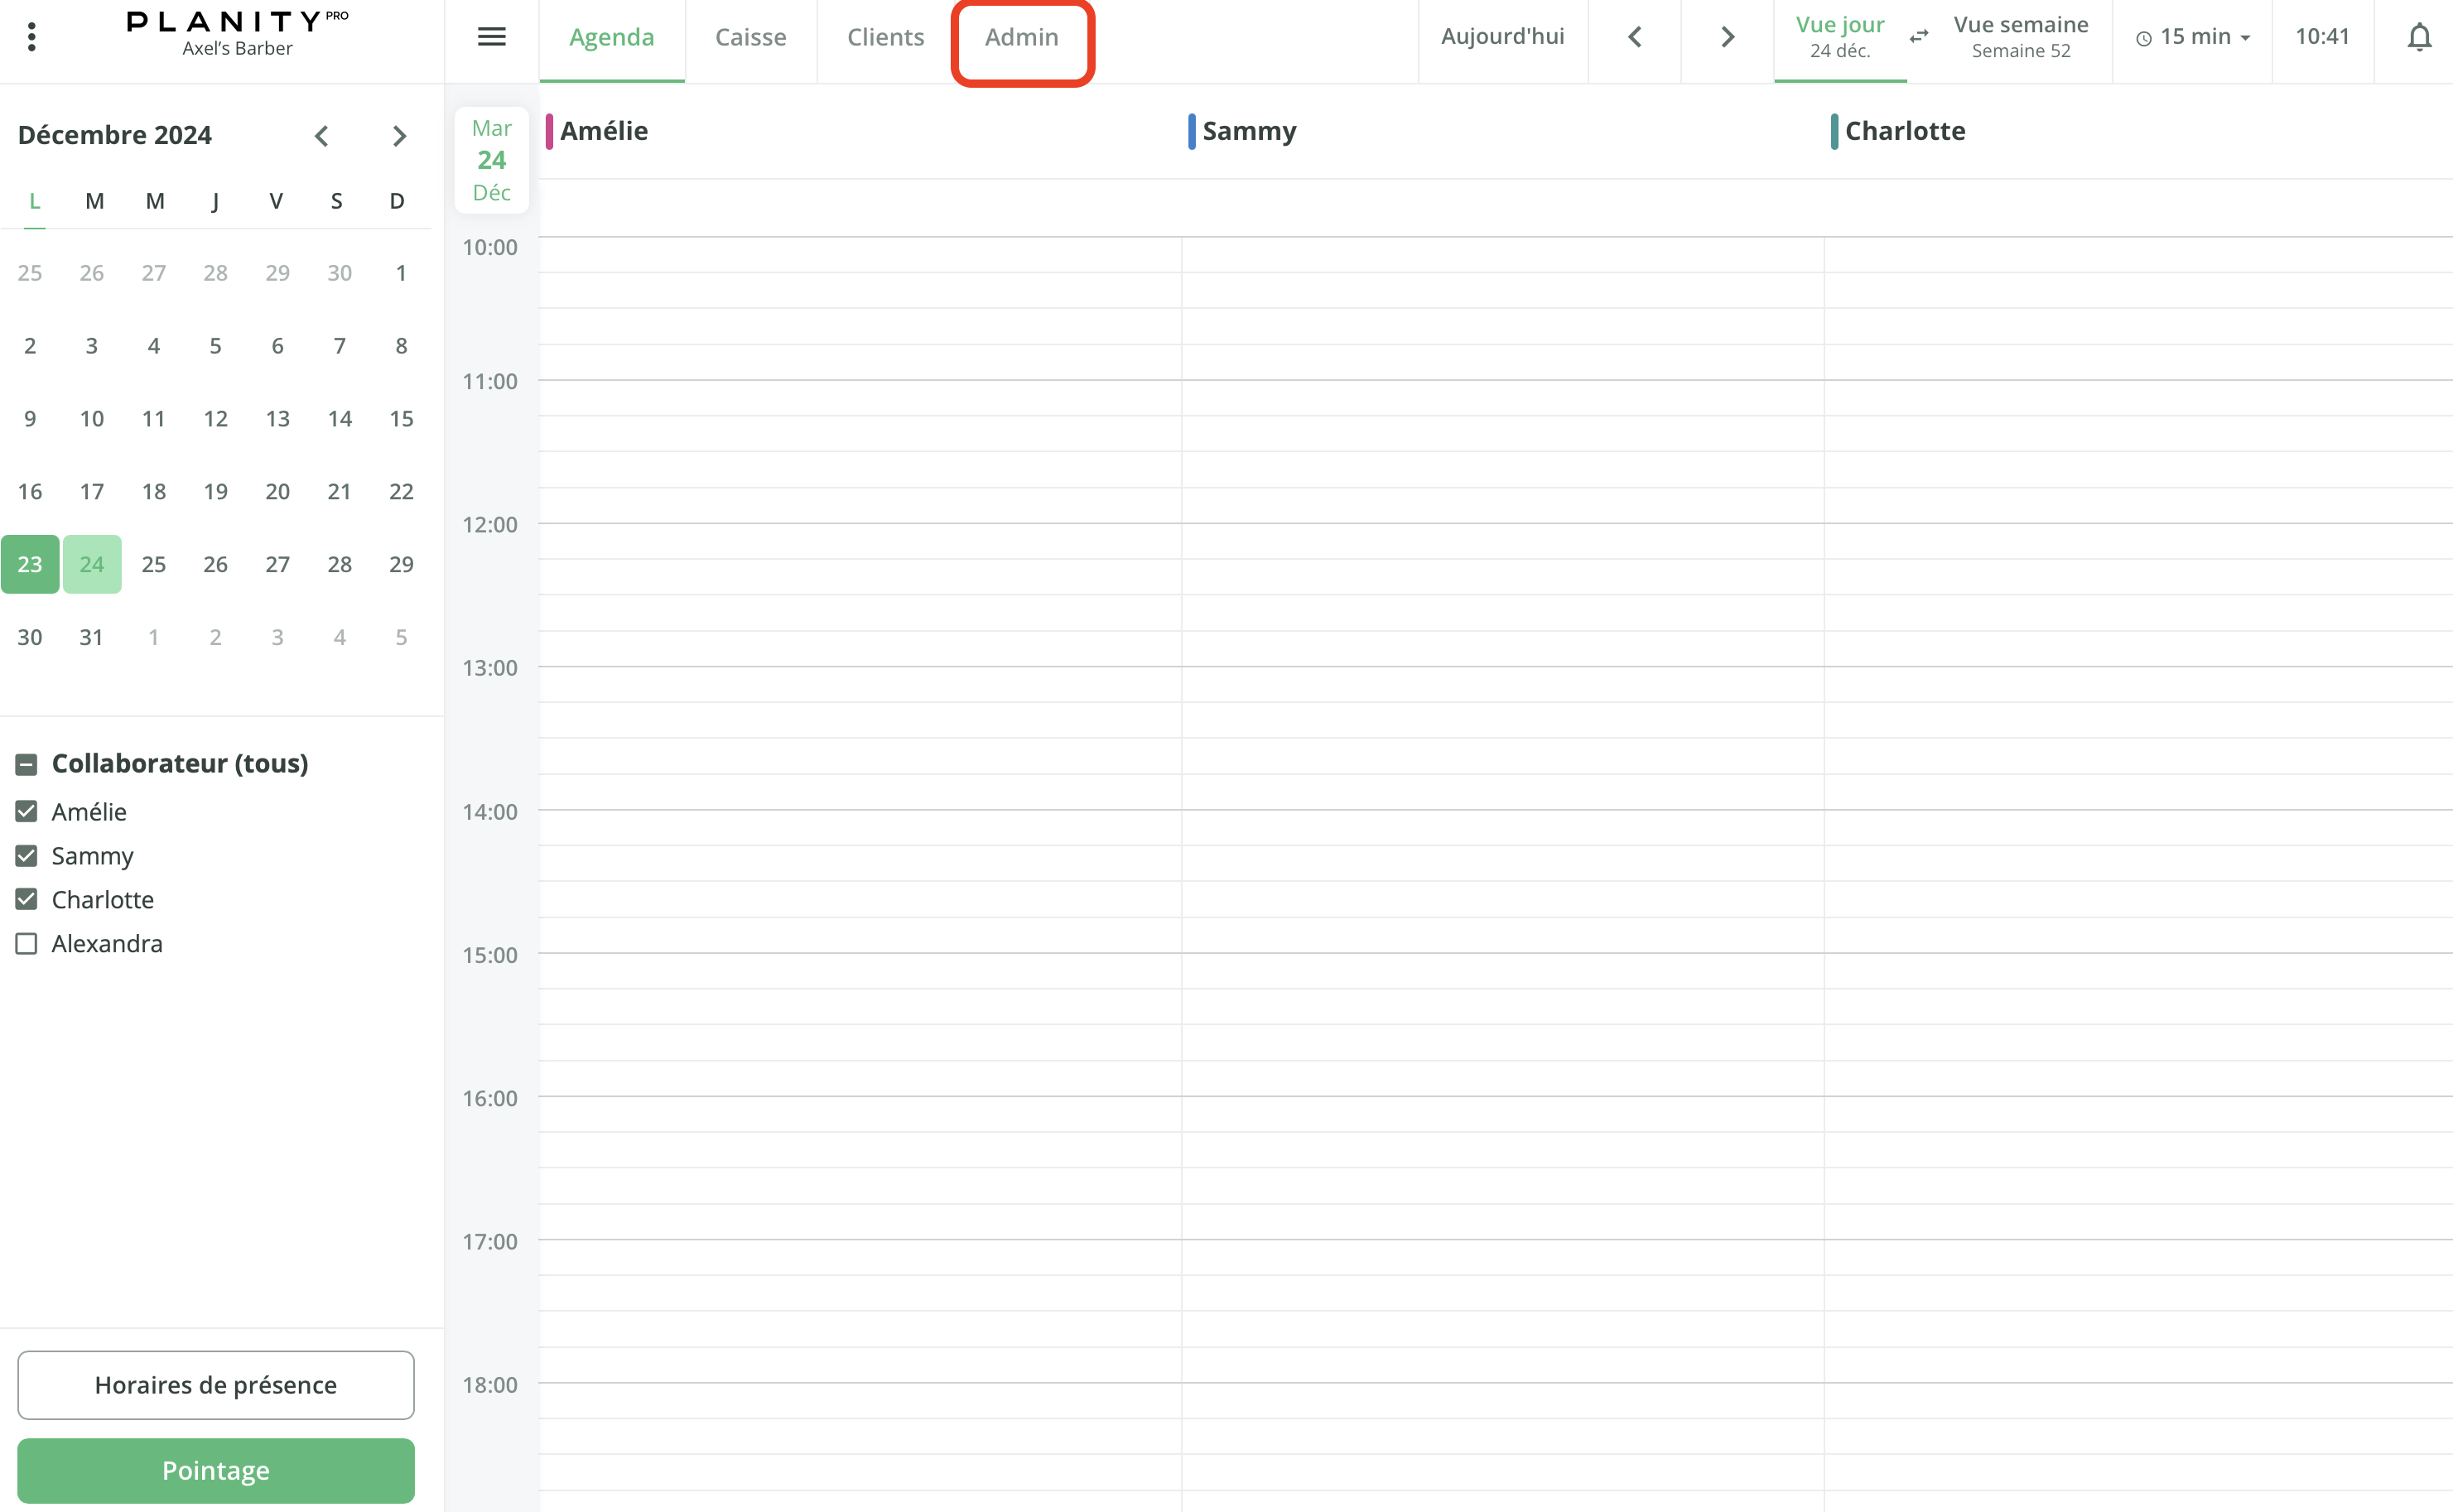2453x1512 pixels.
Task: Open notifications via the bell icon
Action: (2419, 38)
